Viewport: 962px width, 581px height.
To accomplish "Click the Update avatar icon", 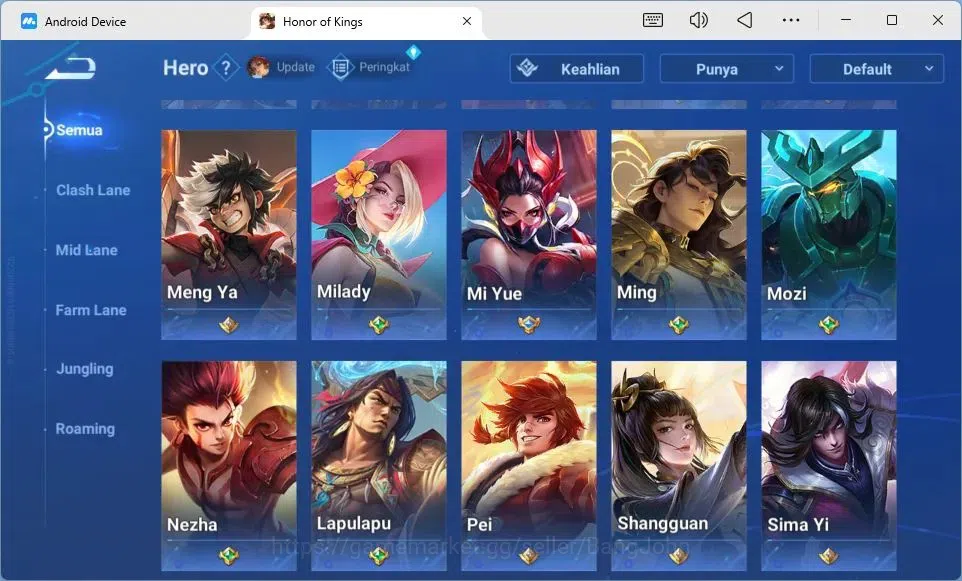I will [258, 67].
